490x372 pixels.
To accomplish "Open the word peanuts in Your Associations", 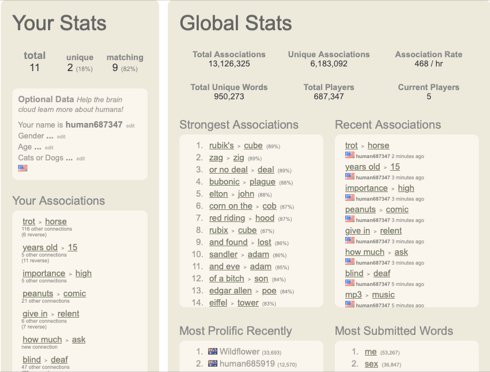I will click(38, 294).
